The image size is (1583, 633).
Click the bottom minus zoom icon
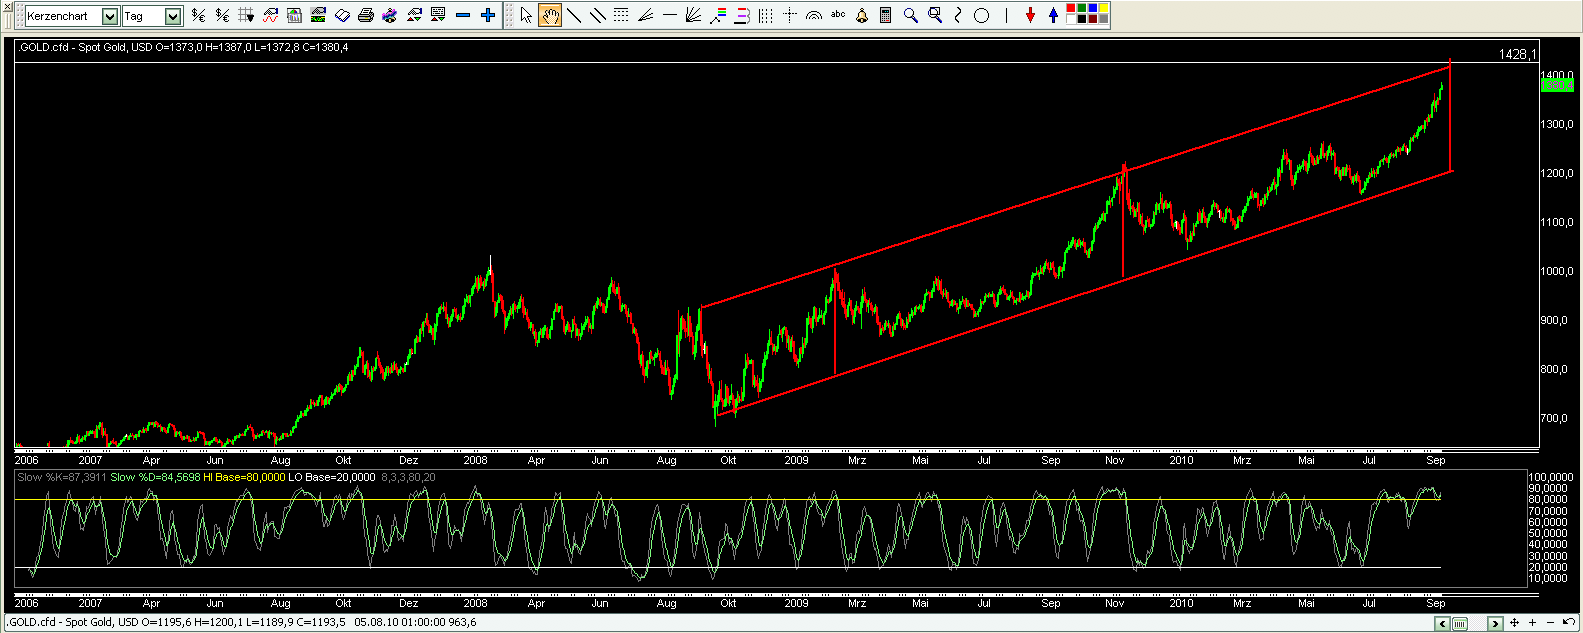point(1550,623)
